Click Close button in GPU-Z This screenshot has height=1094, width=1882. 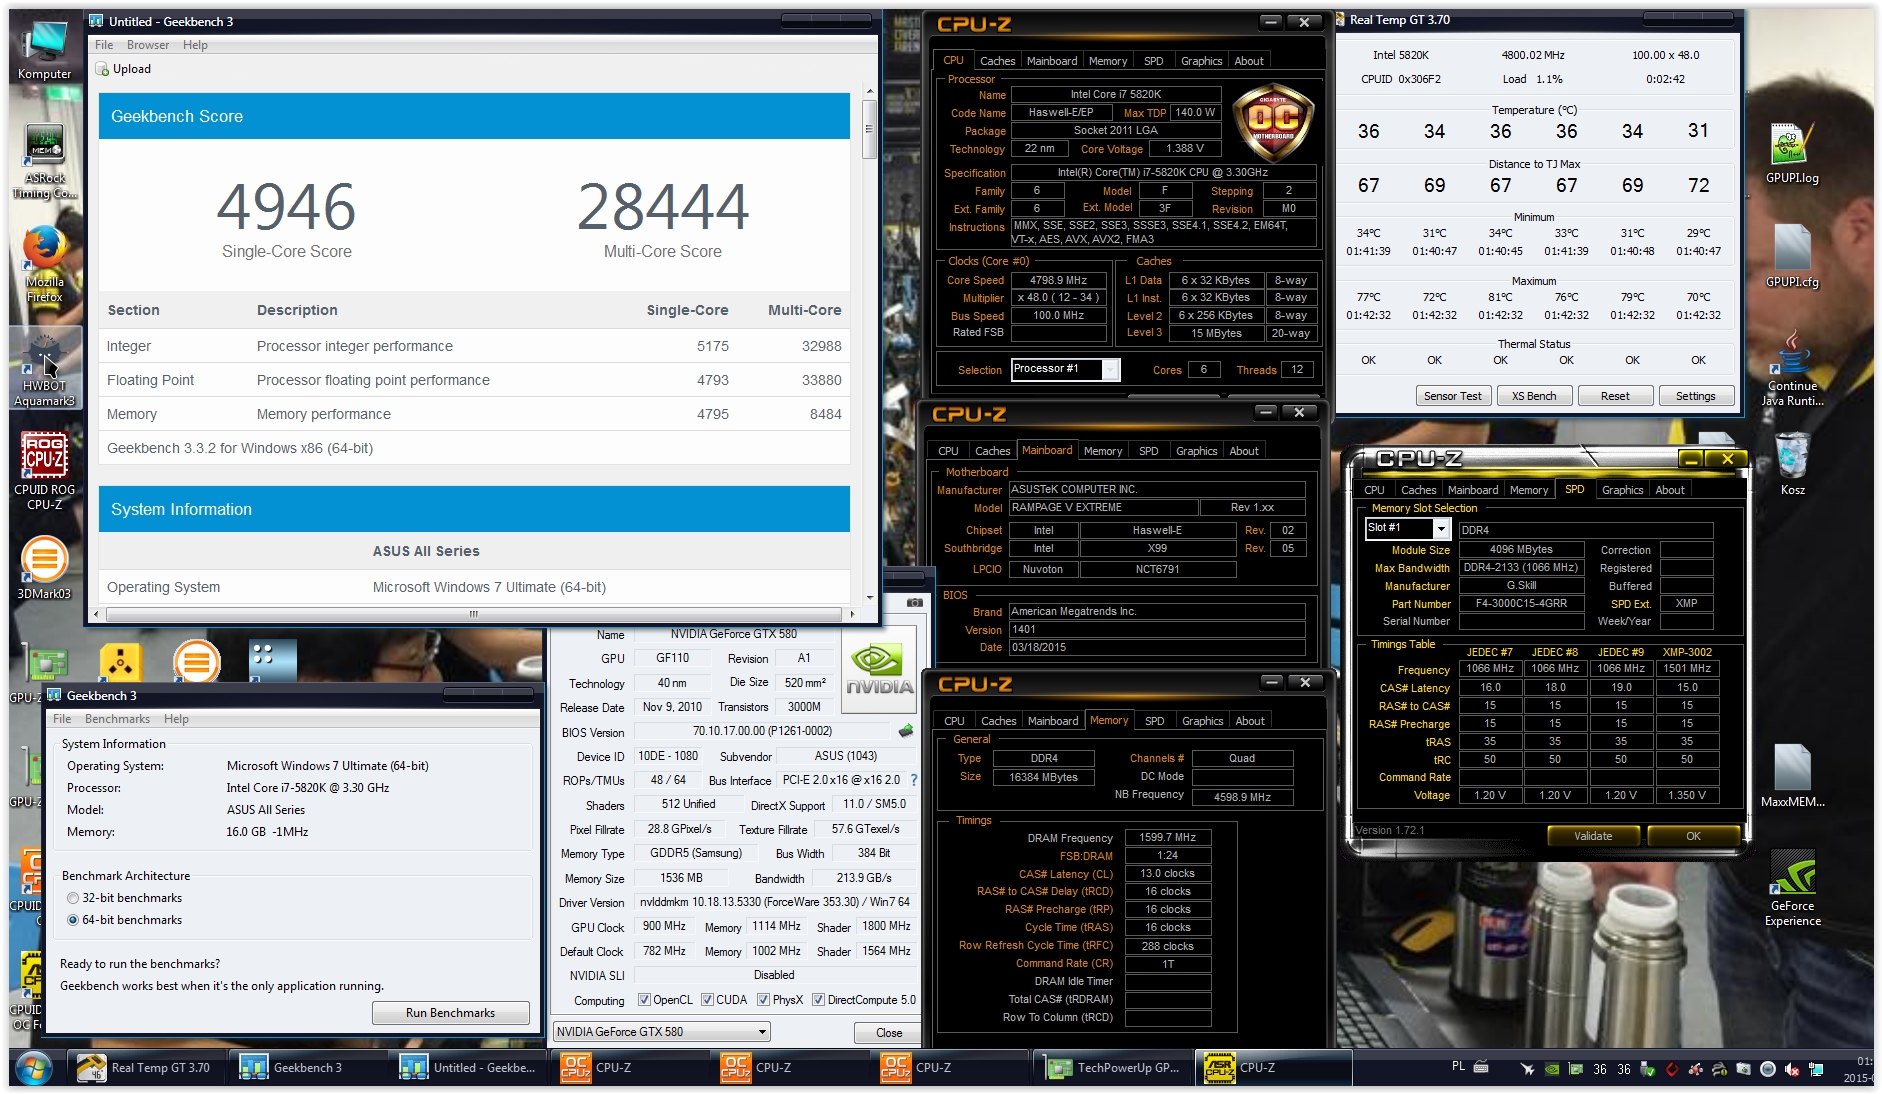[889, 1032]
